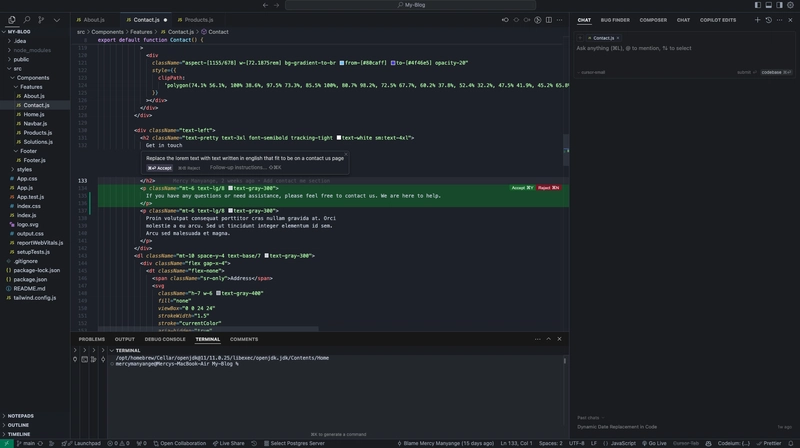This screenshot has height=448, width=800.
Task: Open the COMPOSER tab
Action: click(x=653, y=20)
